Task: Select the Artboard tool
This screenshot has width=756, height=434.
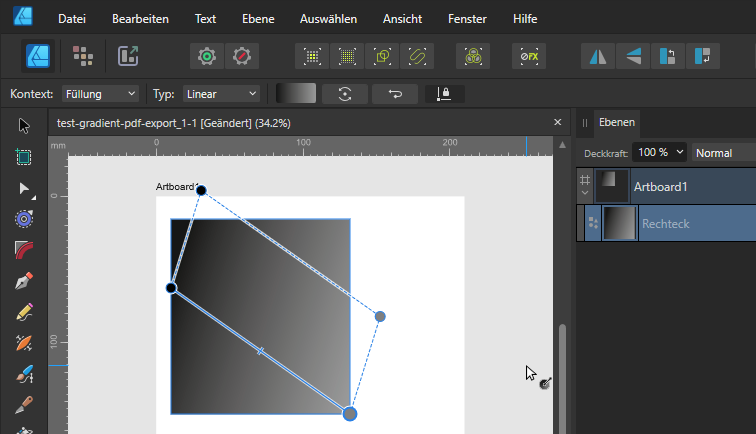Action: pos(24,157)
